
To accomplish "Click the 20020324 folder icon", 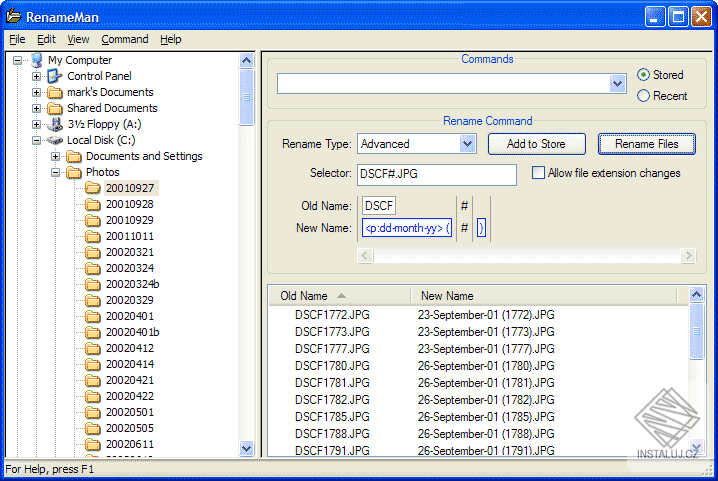I will 93,268.
